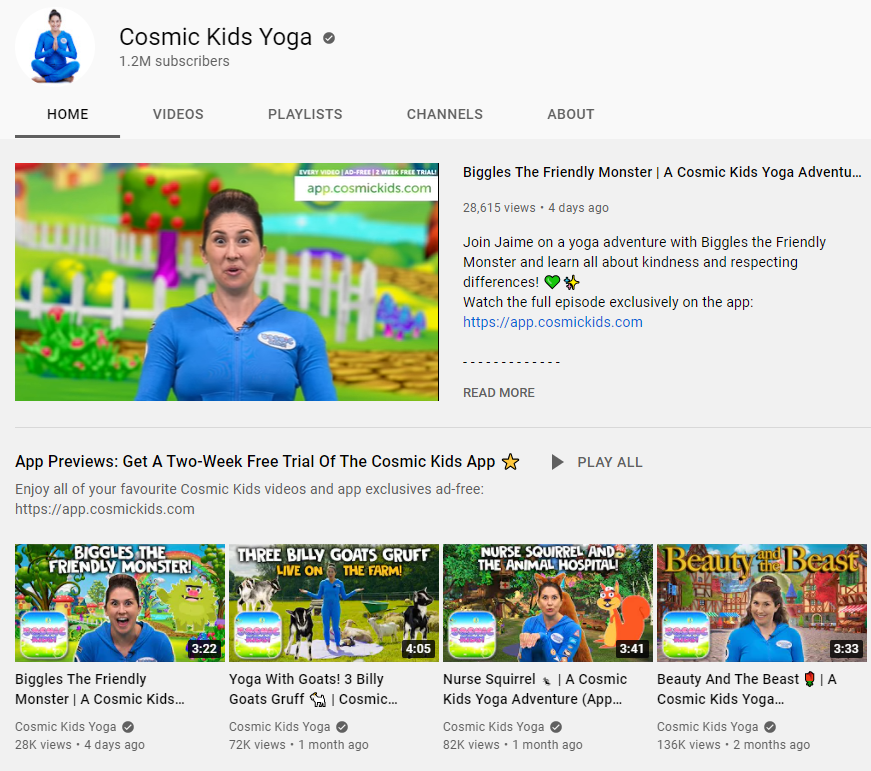This screenshot has height=771, width=871.
Task: Open featured video title Biggles The Friendly Monster
Action: click(662, 172)
